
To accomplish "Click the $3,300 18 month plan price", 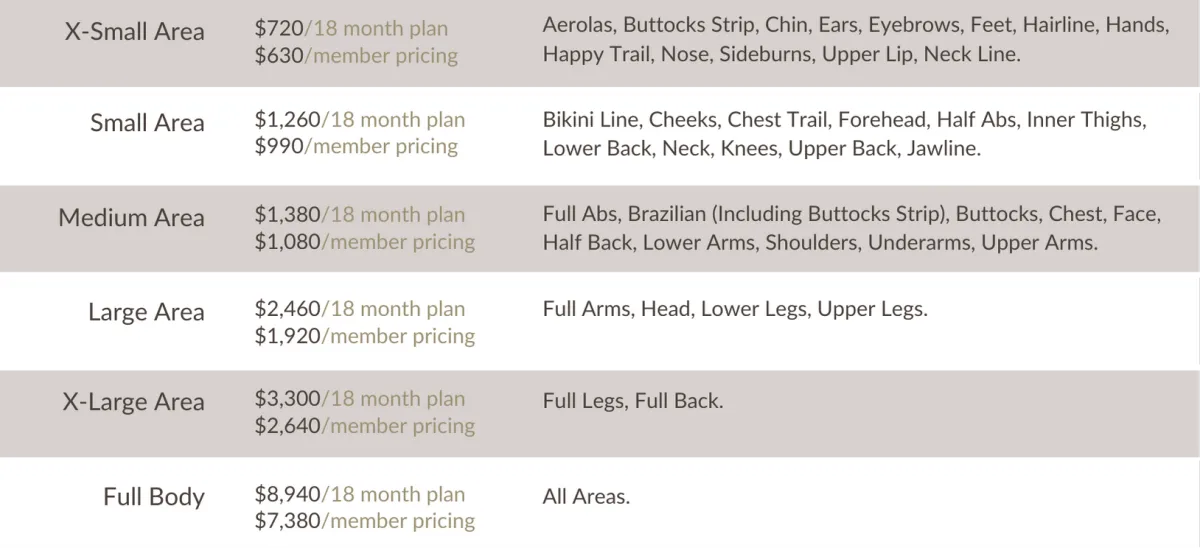I will tap(360, 399).
